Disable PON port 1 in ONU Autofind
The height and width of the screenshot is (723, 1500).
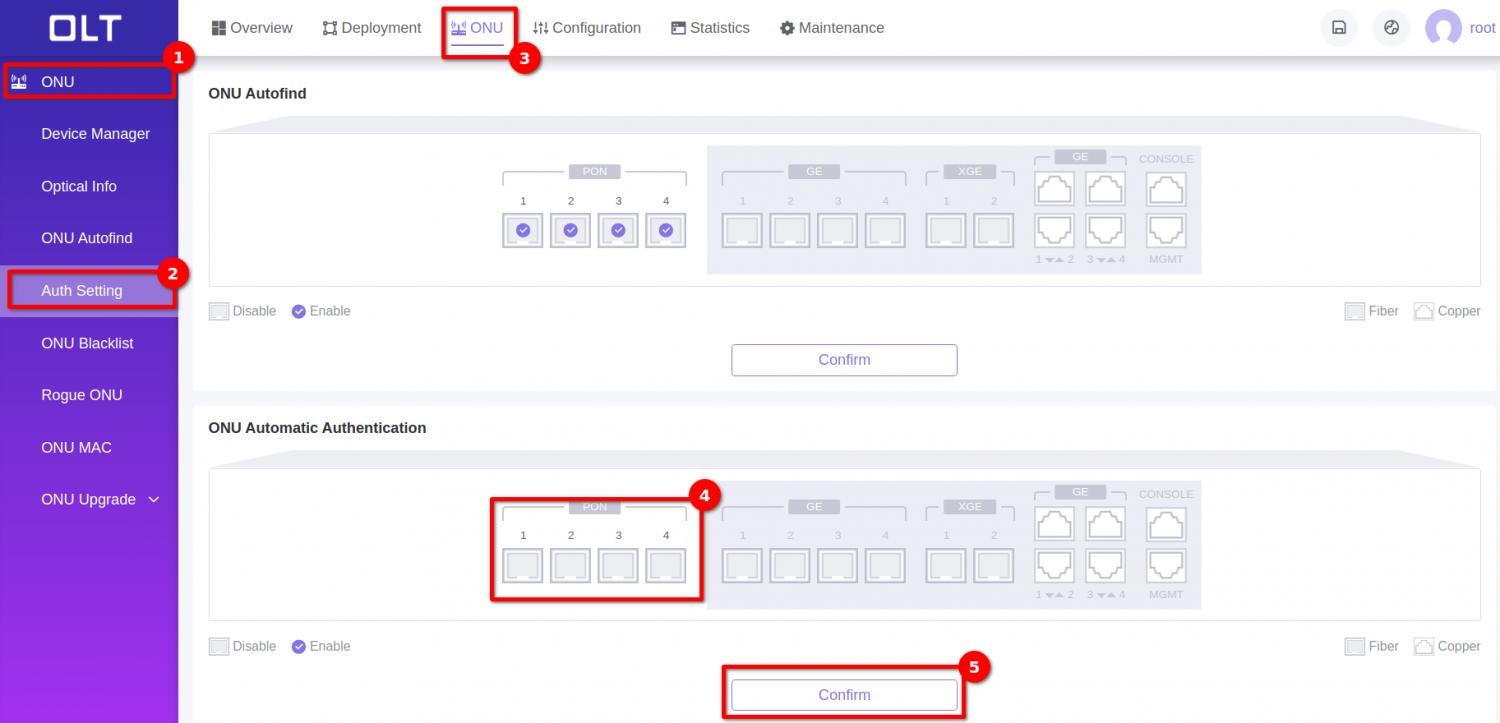[523, 231]
